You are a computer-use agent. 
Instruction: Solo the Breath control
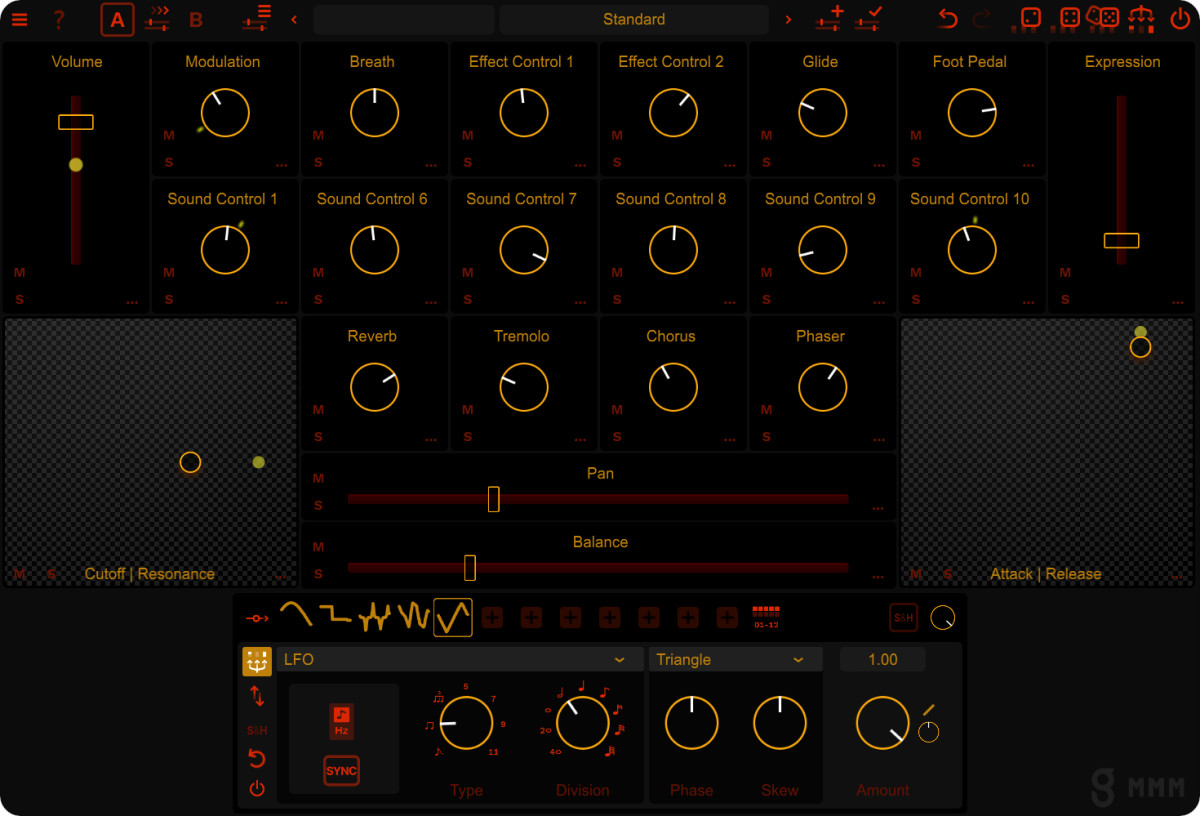click(318, 162)
